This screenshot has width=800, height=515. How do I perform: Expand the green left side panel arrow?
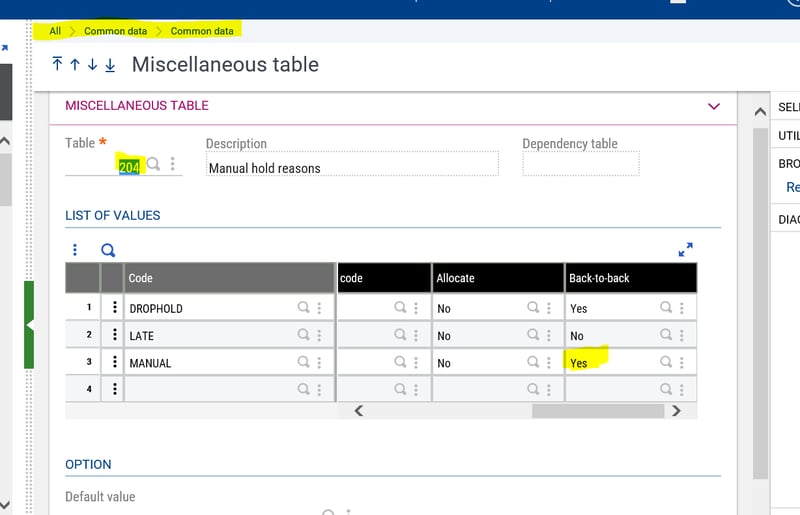[x=30, y=325]
